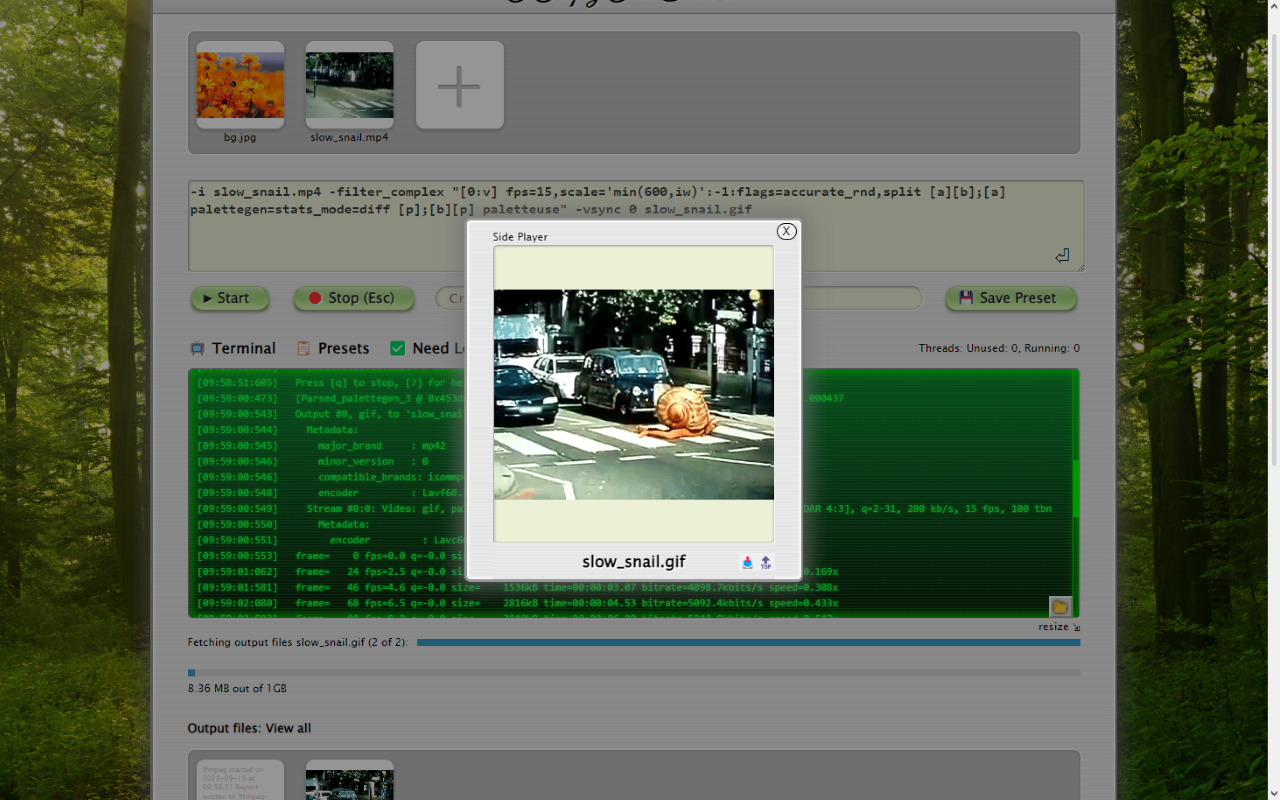1280x800 pixels.
Task: Select the Terminal icon
Action: pyautogui.click(x=197, y=348)
